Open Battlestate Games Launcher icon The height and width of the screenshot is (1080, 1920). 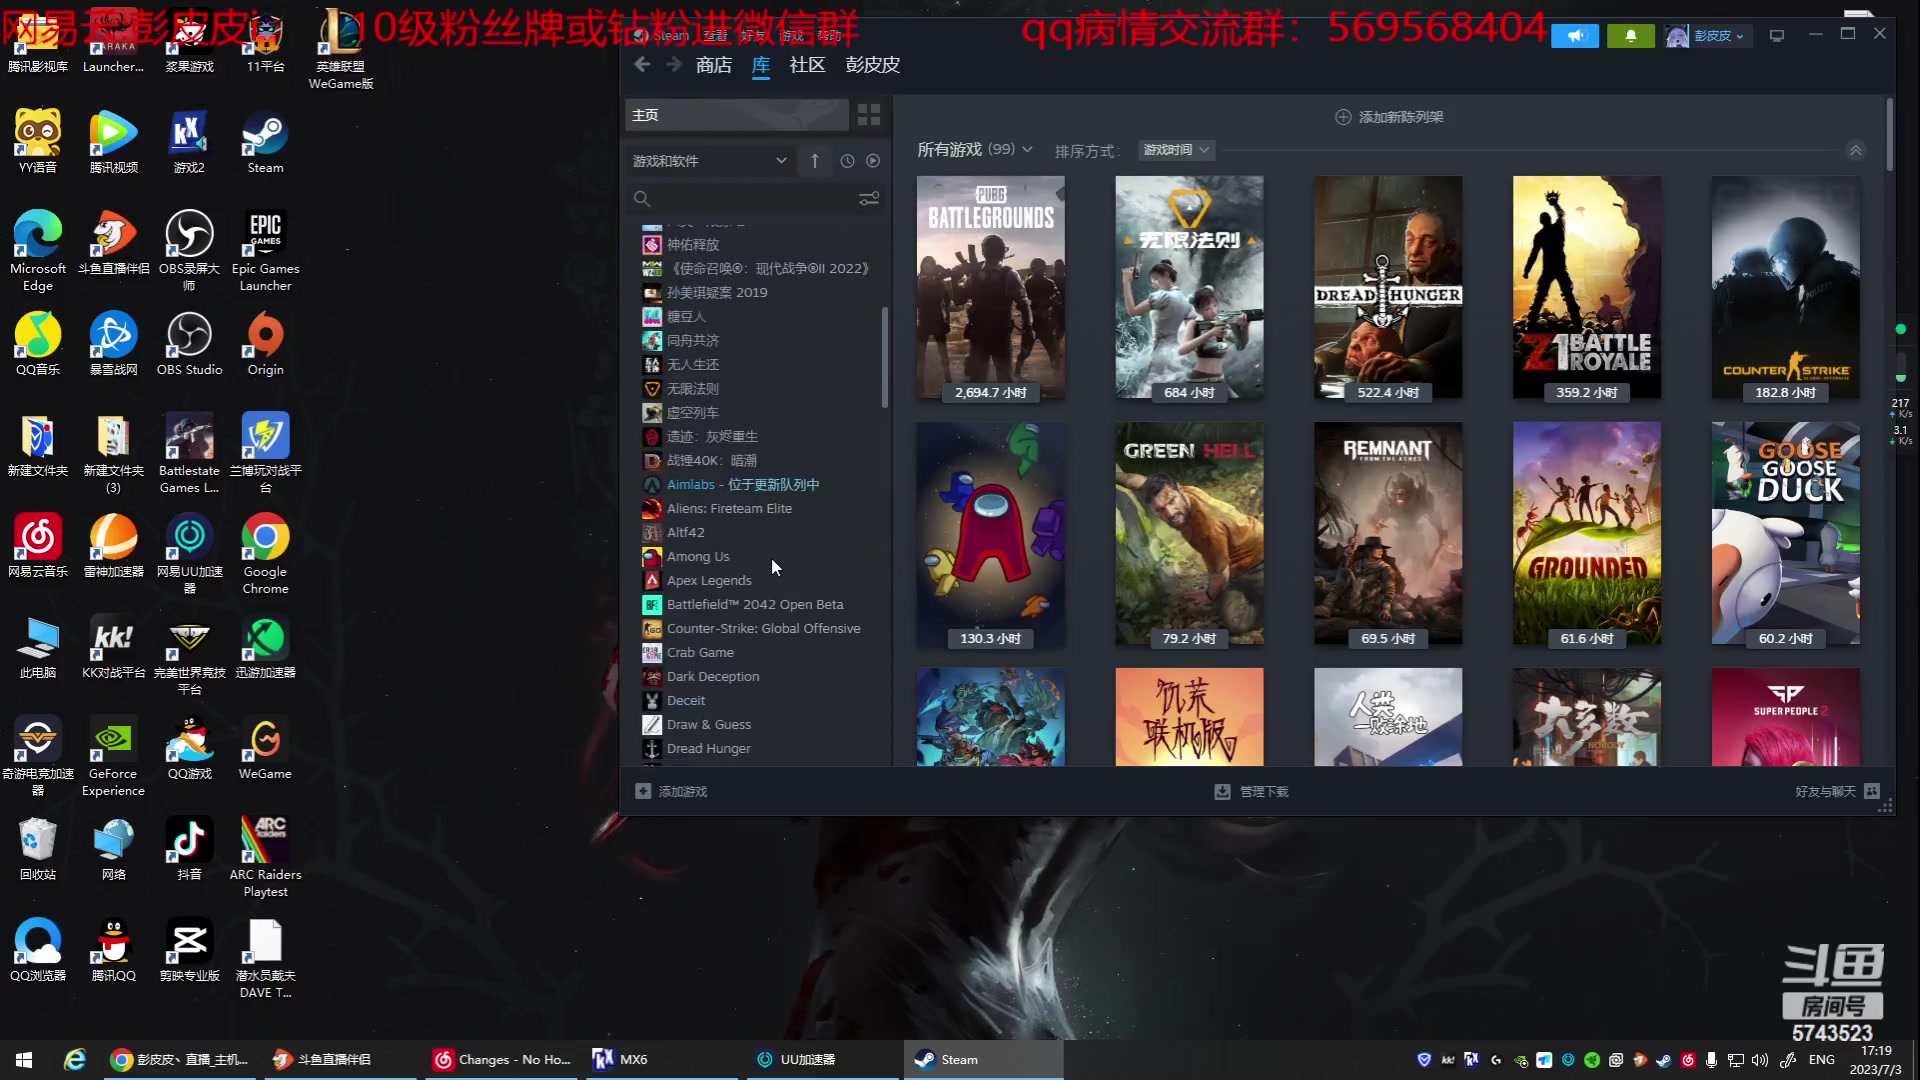189,453
